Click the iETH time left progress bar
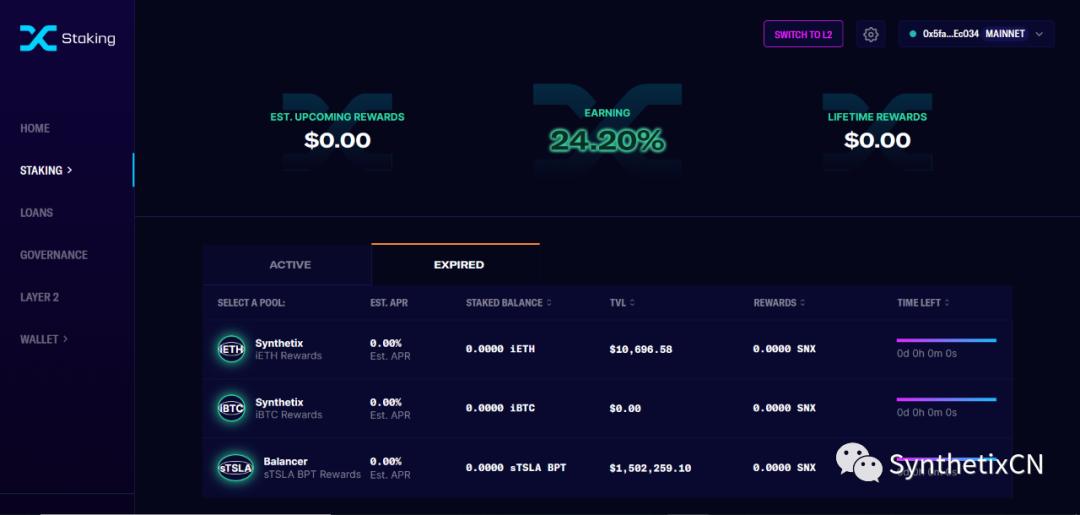1080x515 pixels. 946,340
